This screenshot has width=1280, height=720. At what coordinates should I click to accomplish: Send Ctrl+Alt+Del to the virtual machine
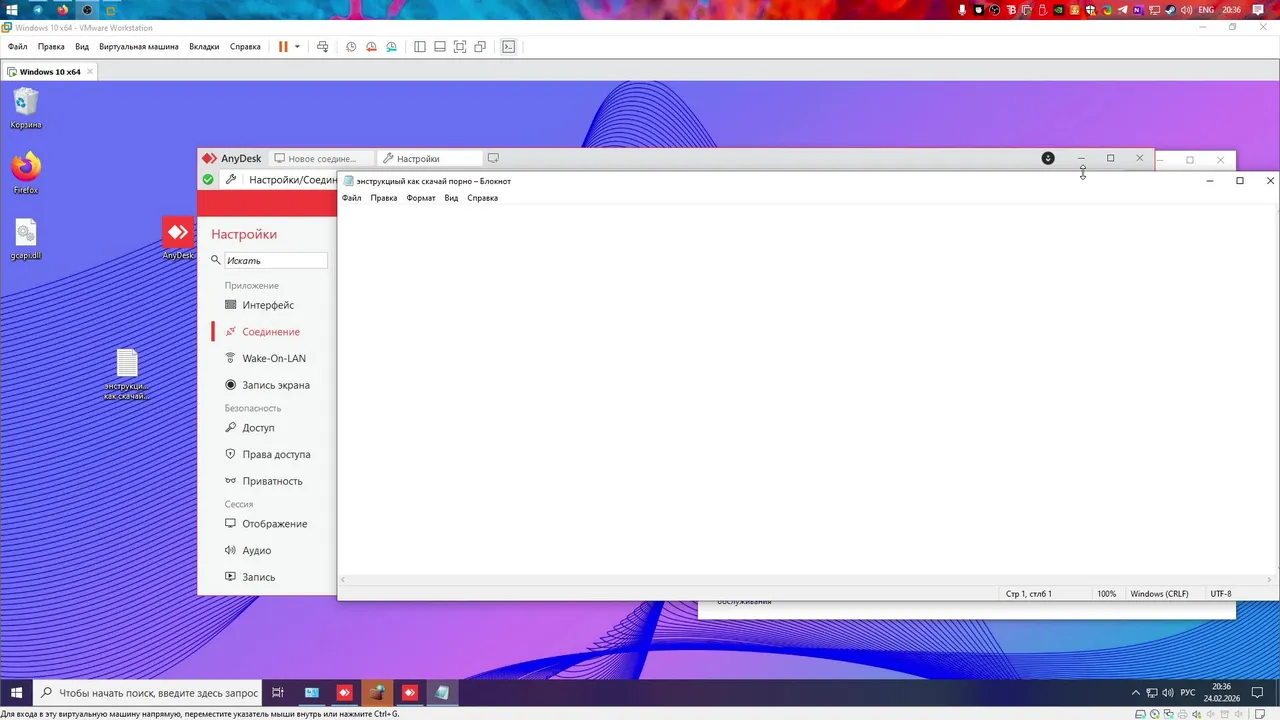tap(322, 46)
